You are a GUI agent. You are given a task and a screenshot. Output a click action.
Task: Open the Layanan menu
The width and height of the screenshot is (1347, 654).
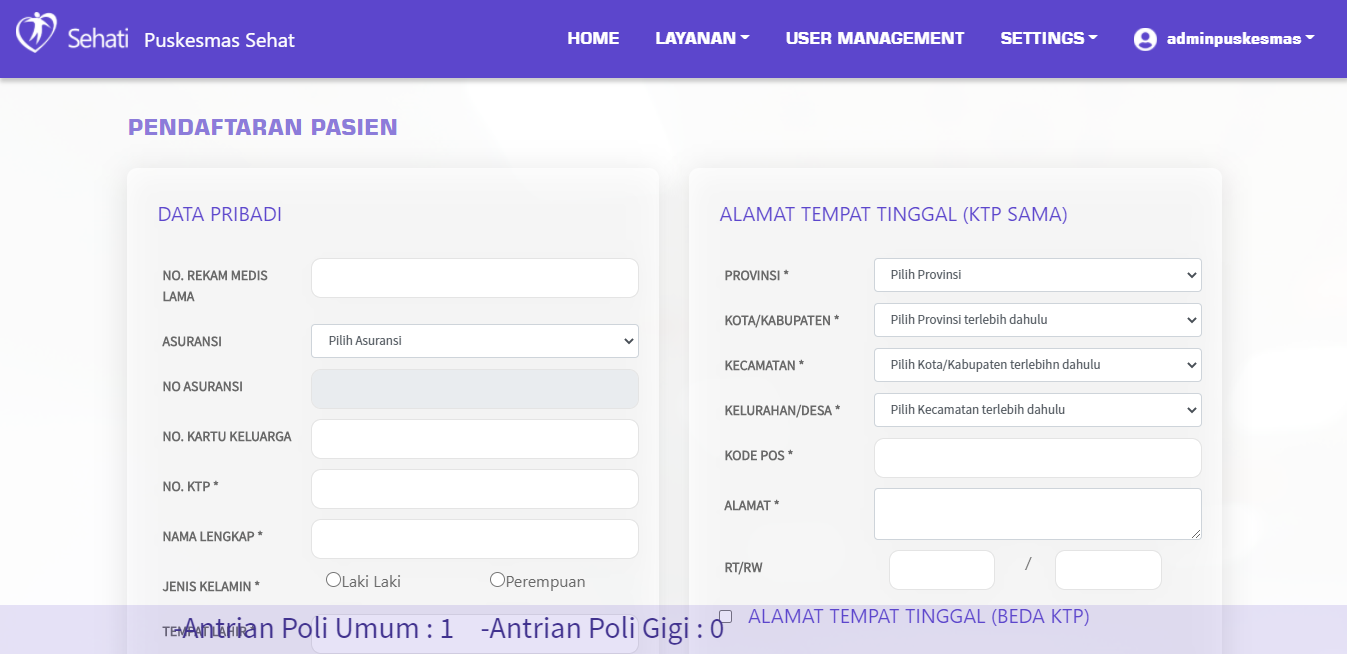pos(702,38)
